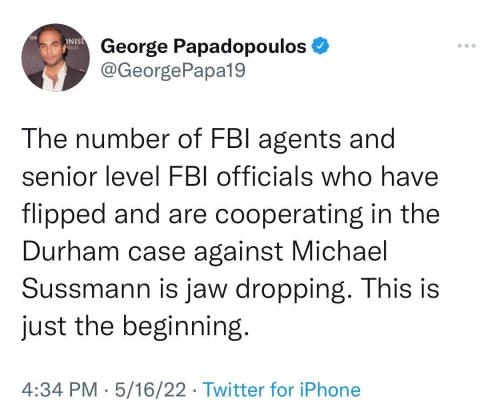This screenshot has height=400, width=500.
Task: Click the name Michael in the tweet
Action: click(x=340, y=251)
